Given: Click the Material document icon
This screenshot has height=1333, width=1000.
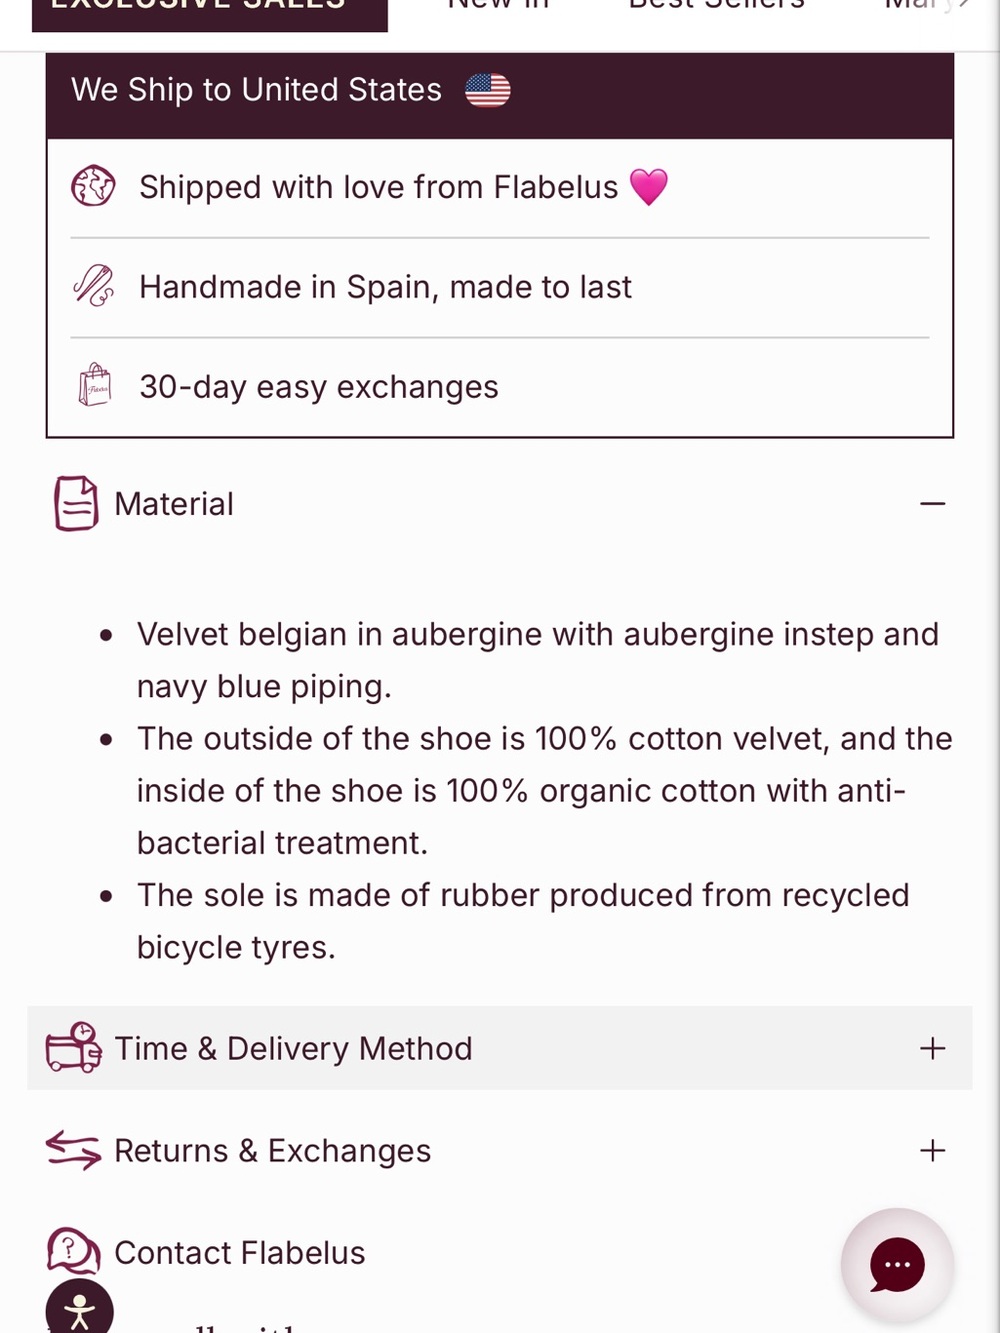Looking at the screenshot, I should tap(76, 503).
